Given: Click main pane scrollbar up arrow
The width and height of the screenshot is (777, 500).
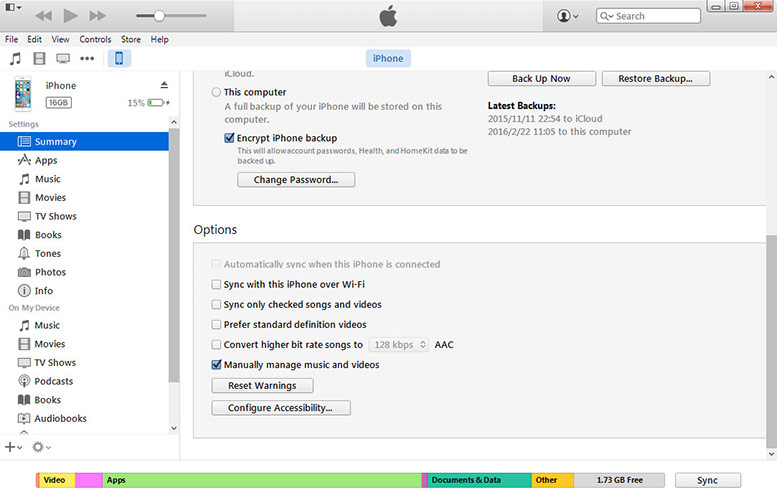Looking at the screenshot, I should coord(772,77).
